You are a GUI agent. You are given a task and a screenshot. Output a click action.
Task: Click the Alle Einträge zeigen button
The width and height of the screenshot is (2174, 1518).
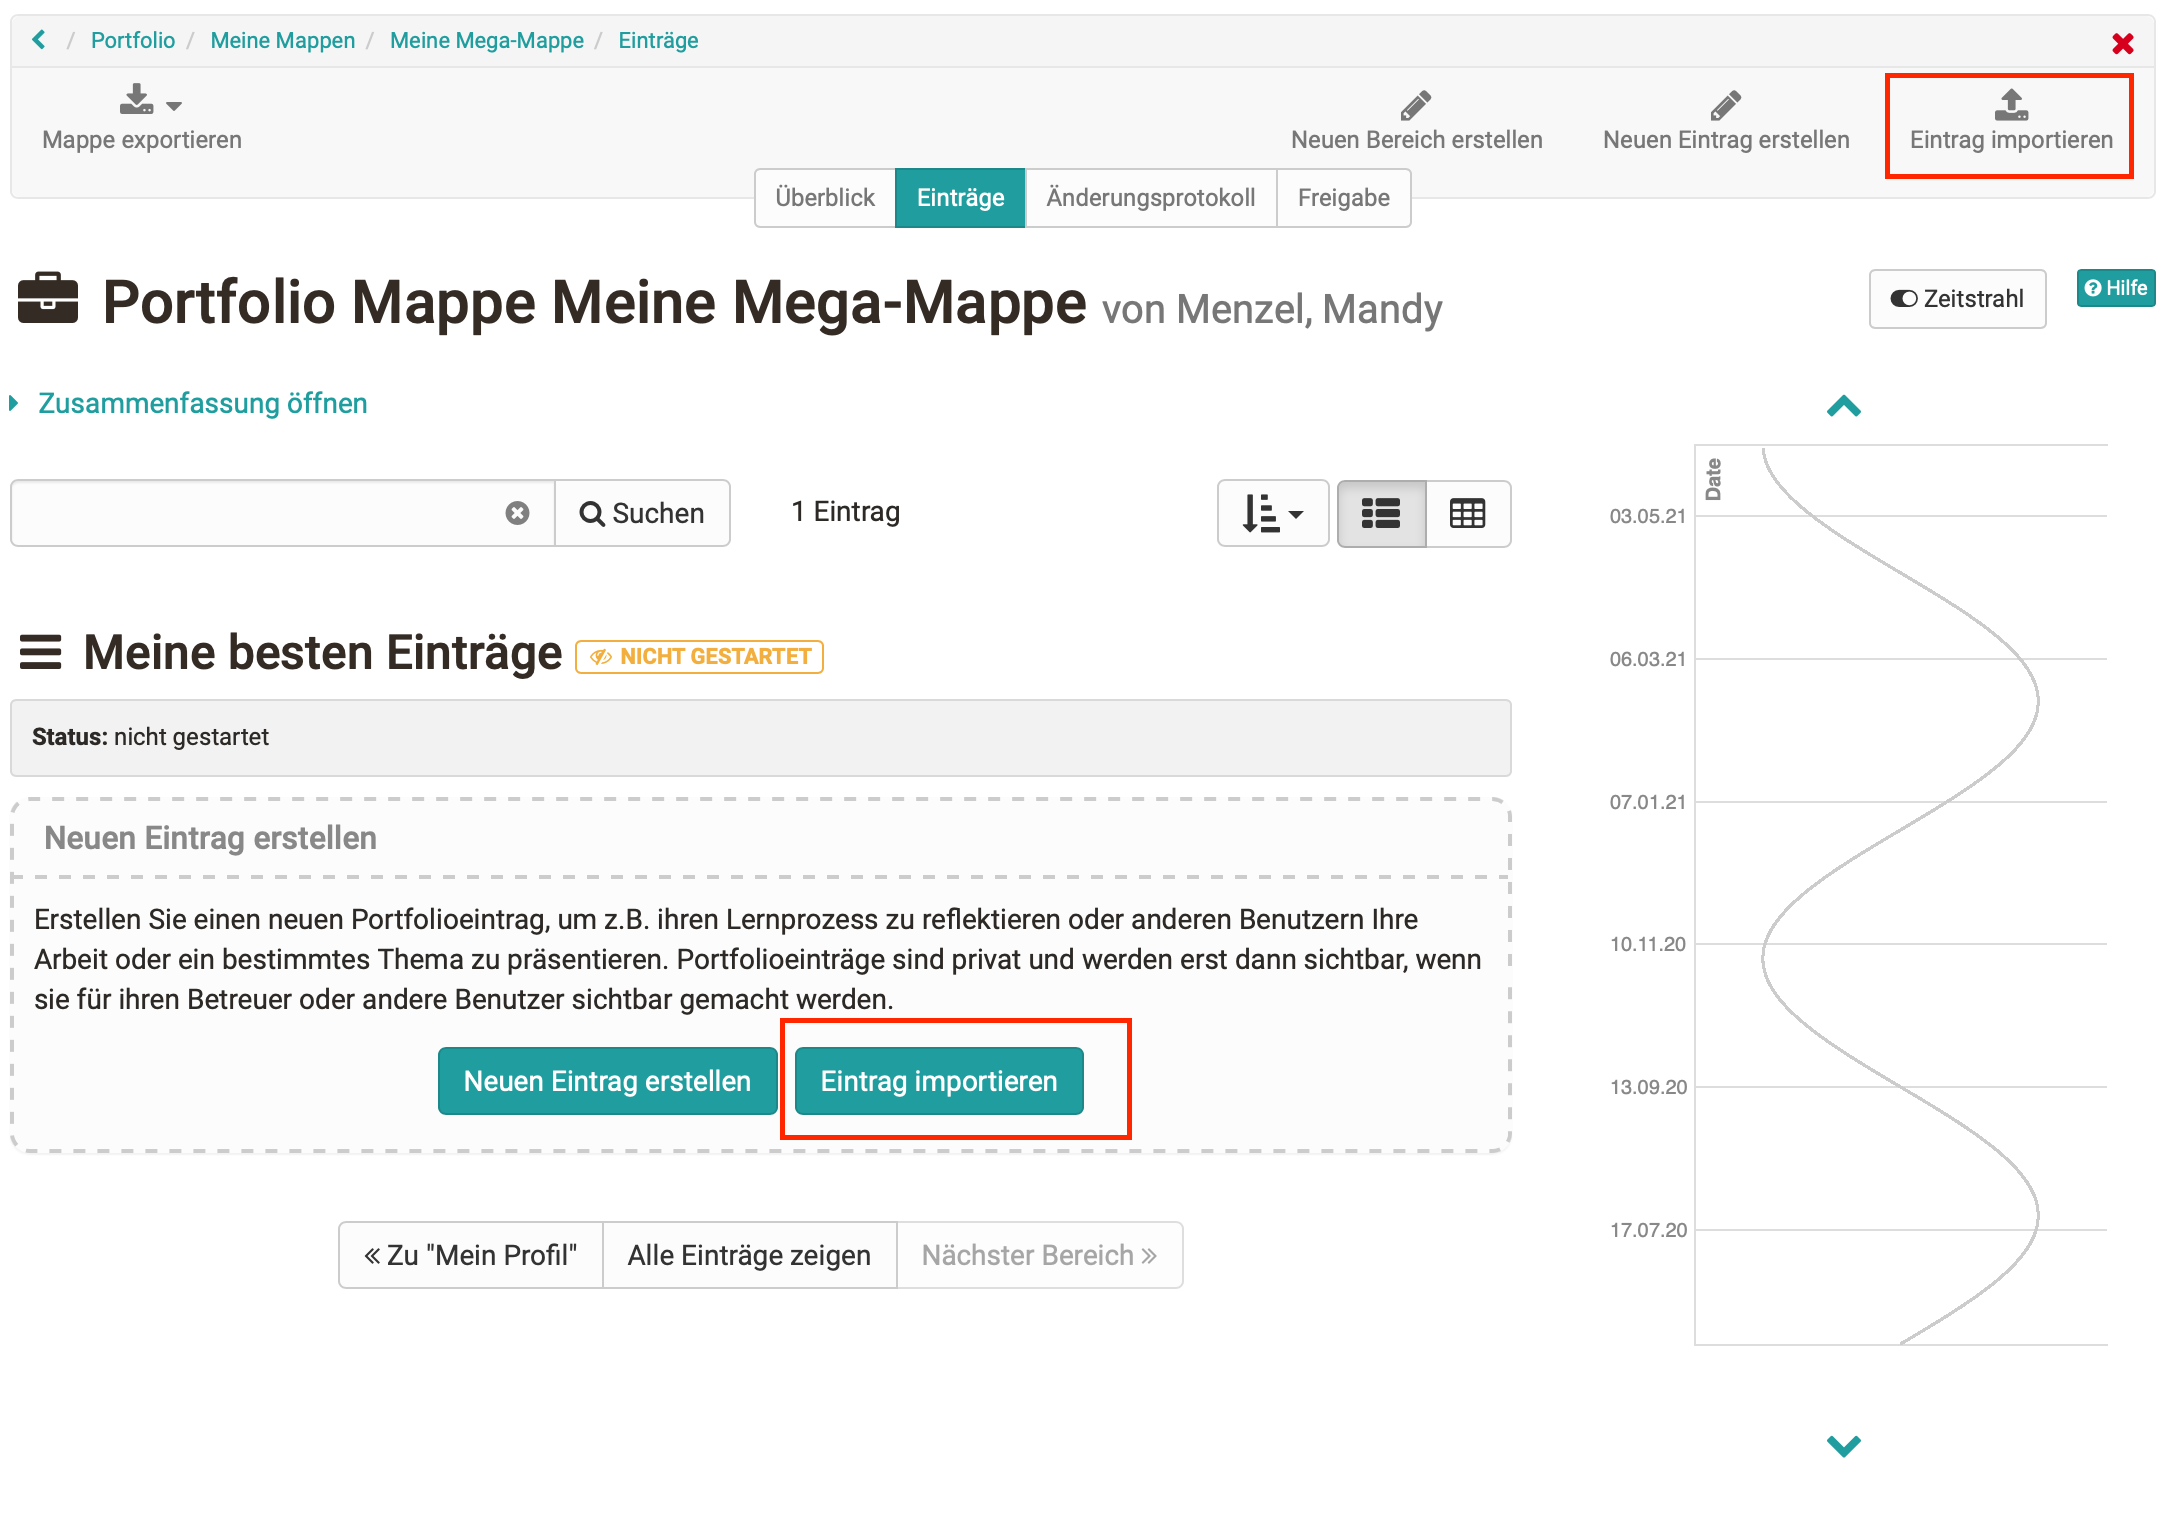tap(749, 1255)
